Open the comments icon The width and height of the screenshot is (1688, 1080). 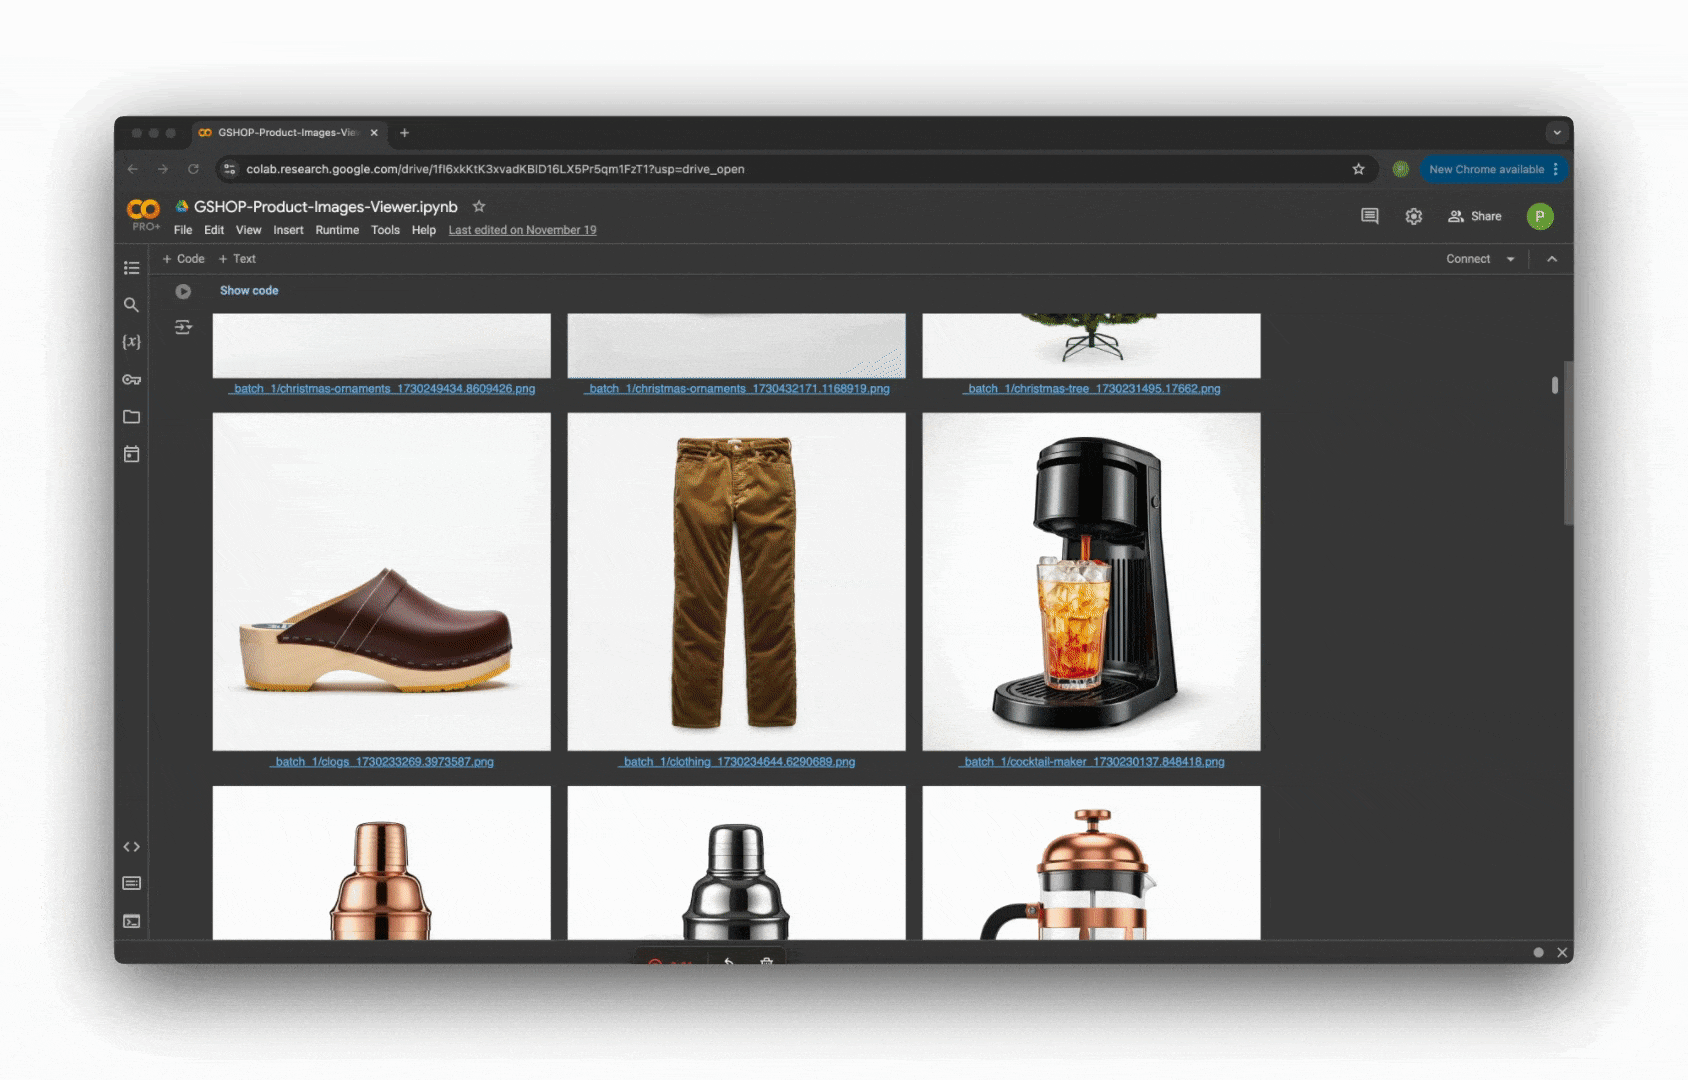1370,216
